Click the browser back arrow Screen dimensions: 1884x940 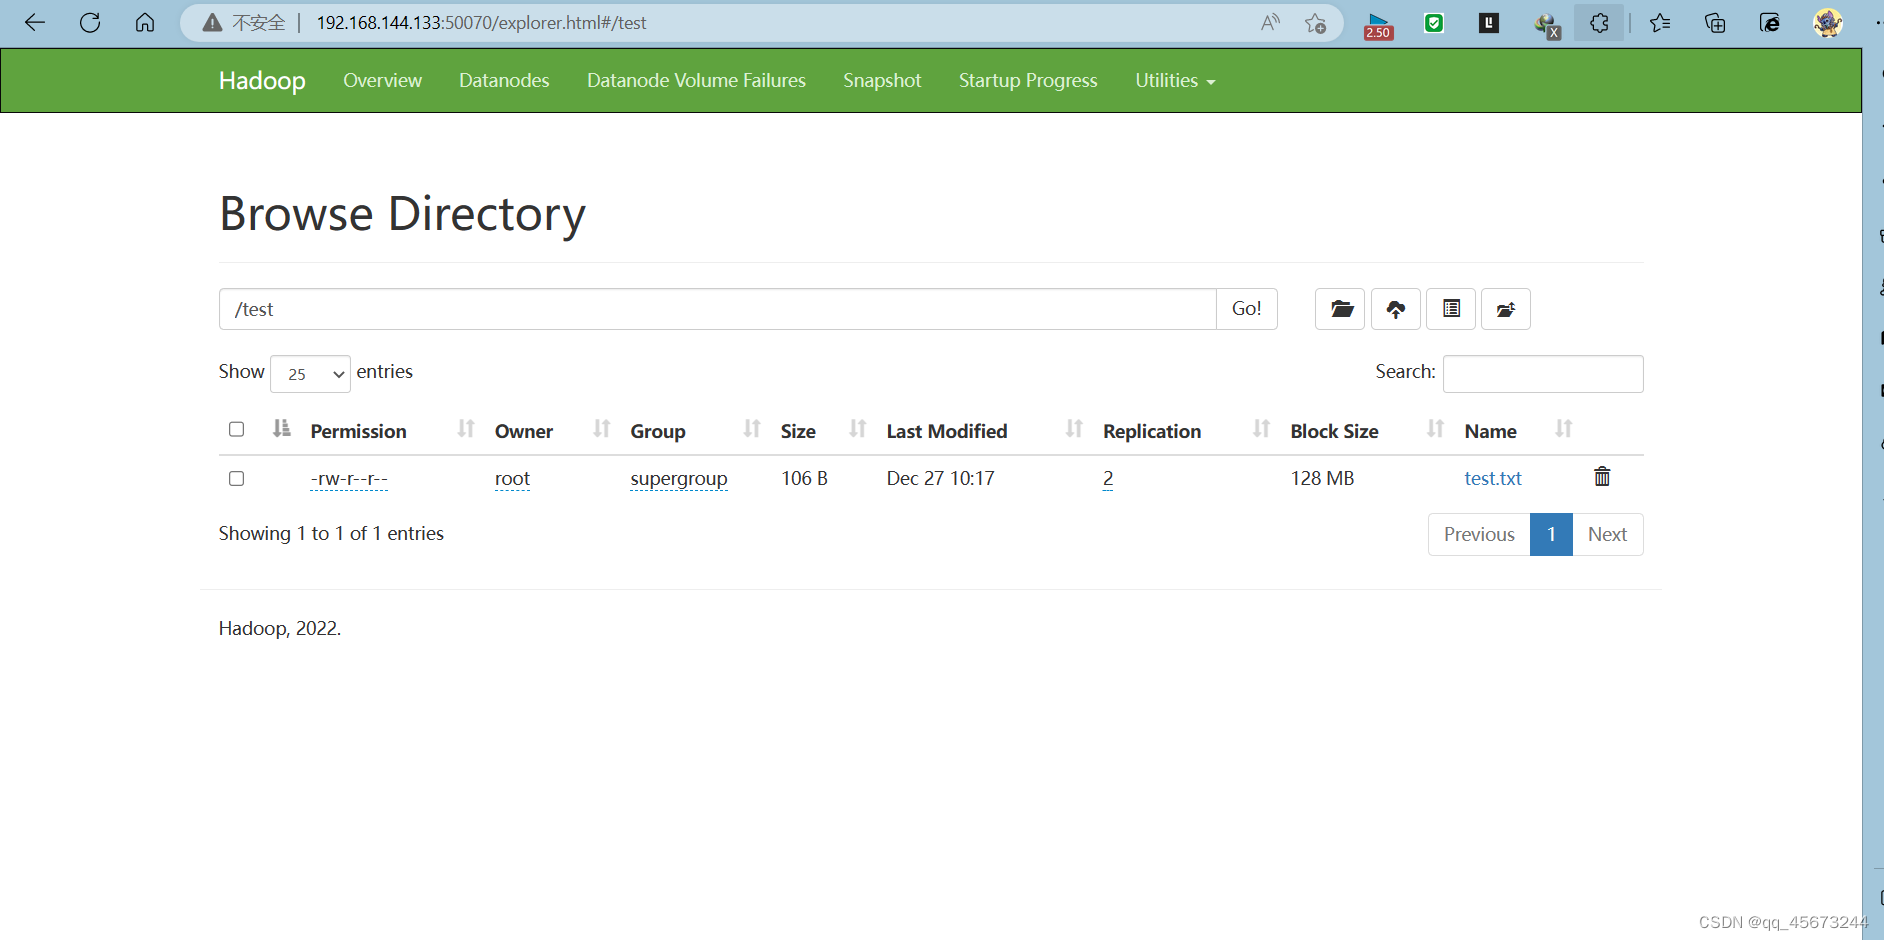(x=35, y=22)
